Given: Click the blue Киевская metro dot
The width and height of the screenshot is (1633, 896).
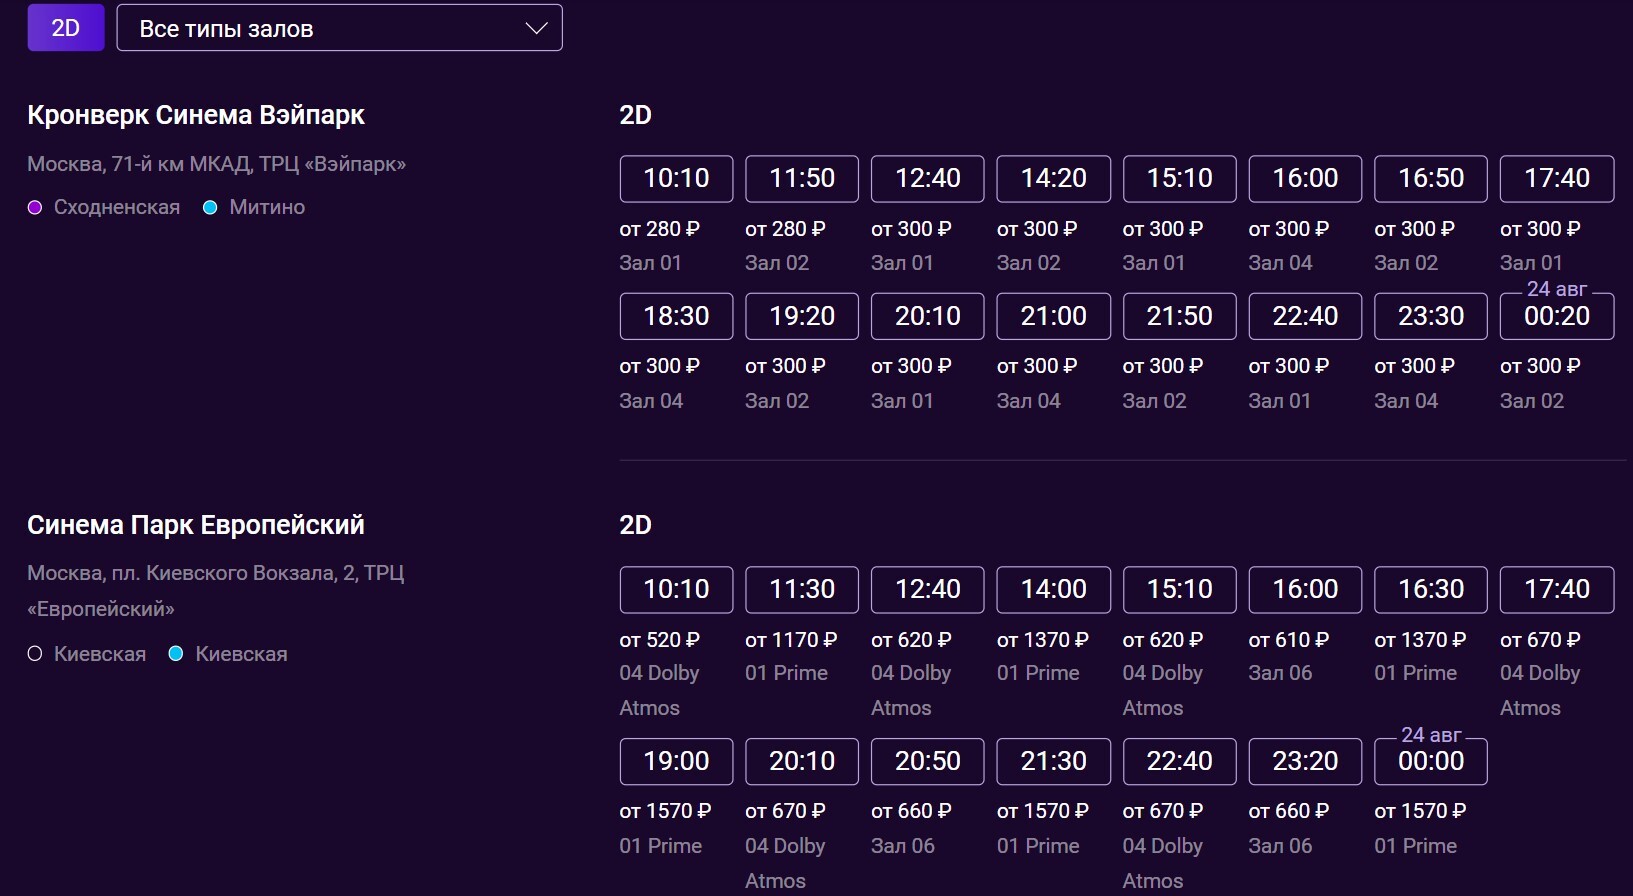Looking at the screenshot, I should (x=176, y=654).
